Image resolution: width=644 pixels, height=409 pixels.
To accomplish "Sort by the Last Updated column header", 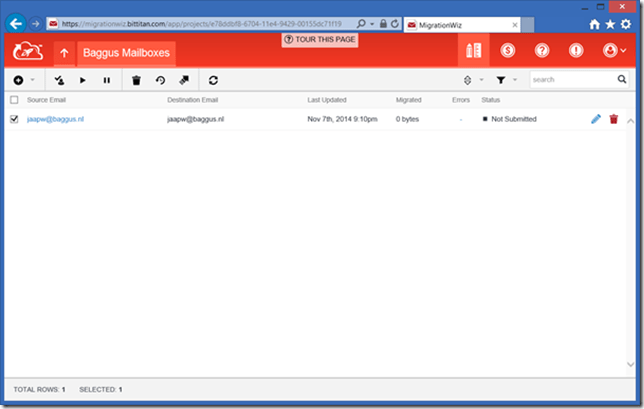I will click(x=328, y=100).
